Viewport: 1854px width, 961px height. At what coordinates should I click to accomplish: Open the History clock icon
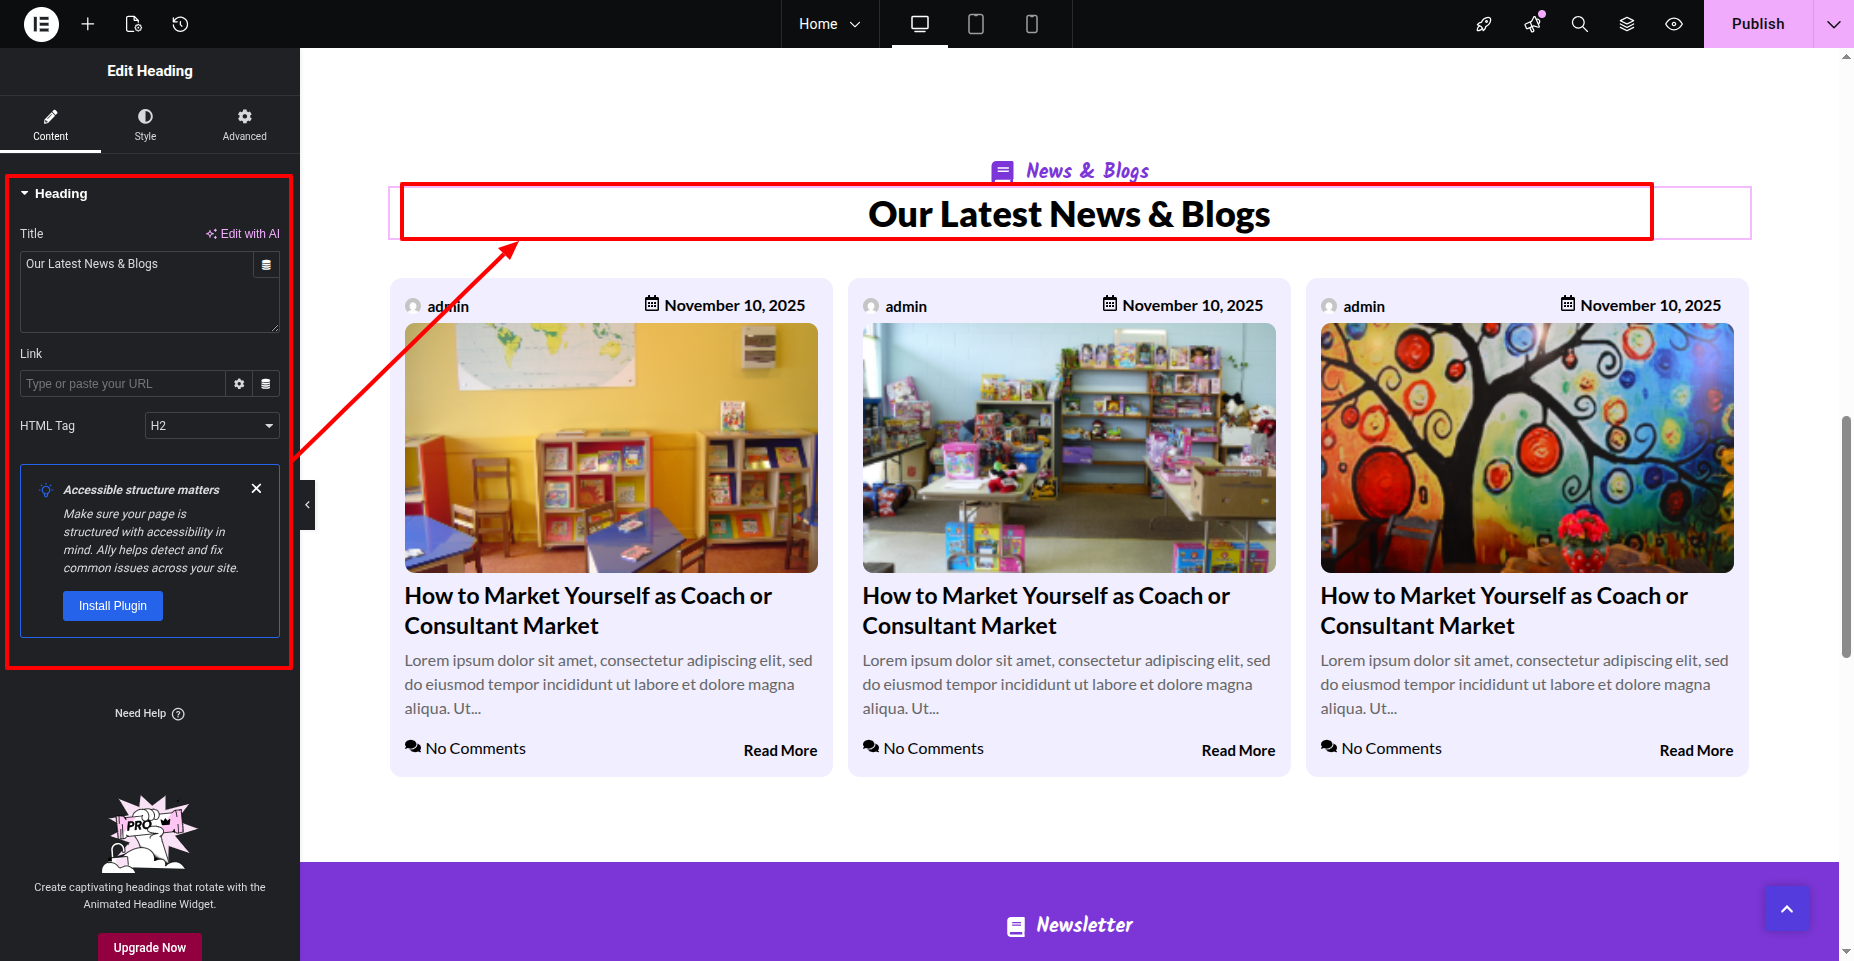[x=180, y=24]
